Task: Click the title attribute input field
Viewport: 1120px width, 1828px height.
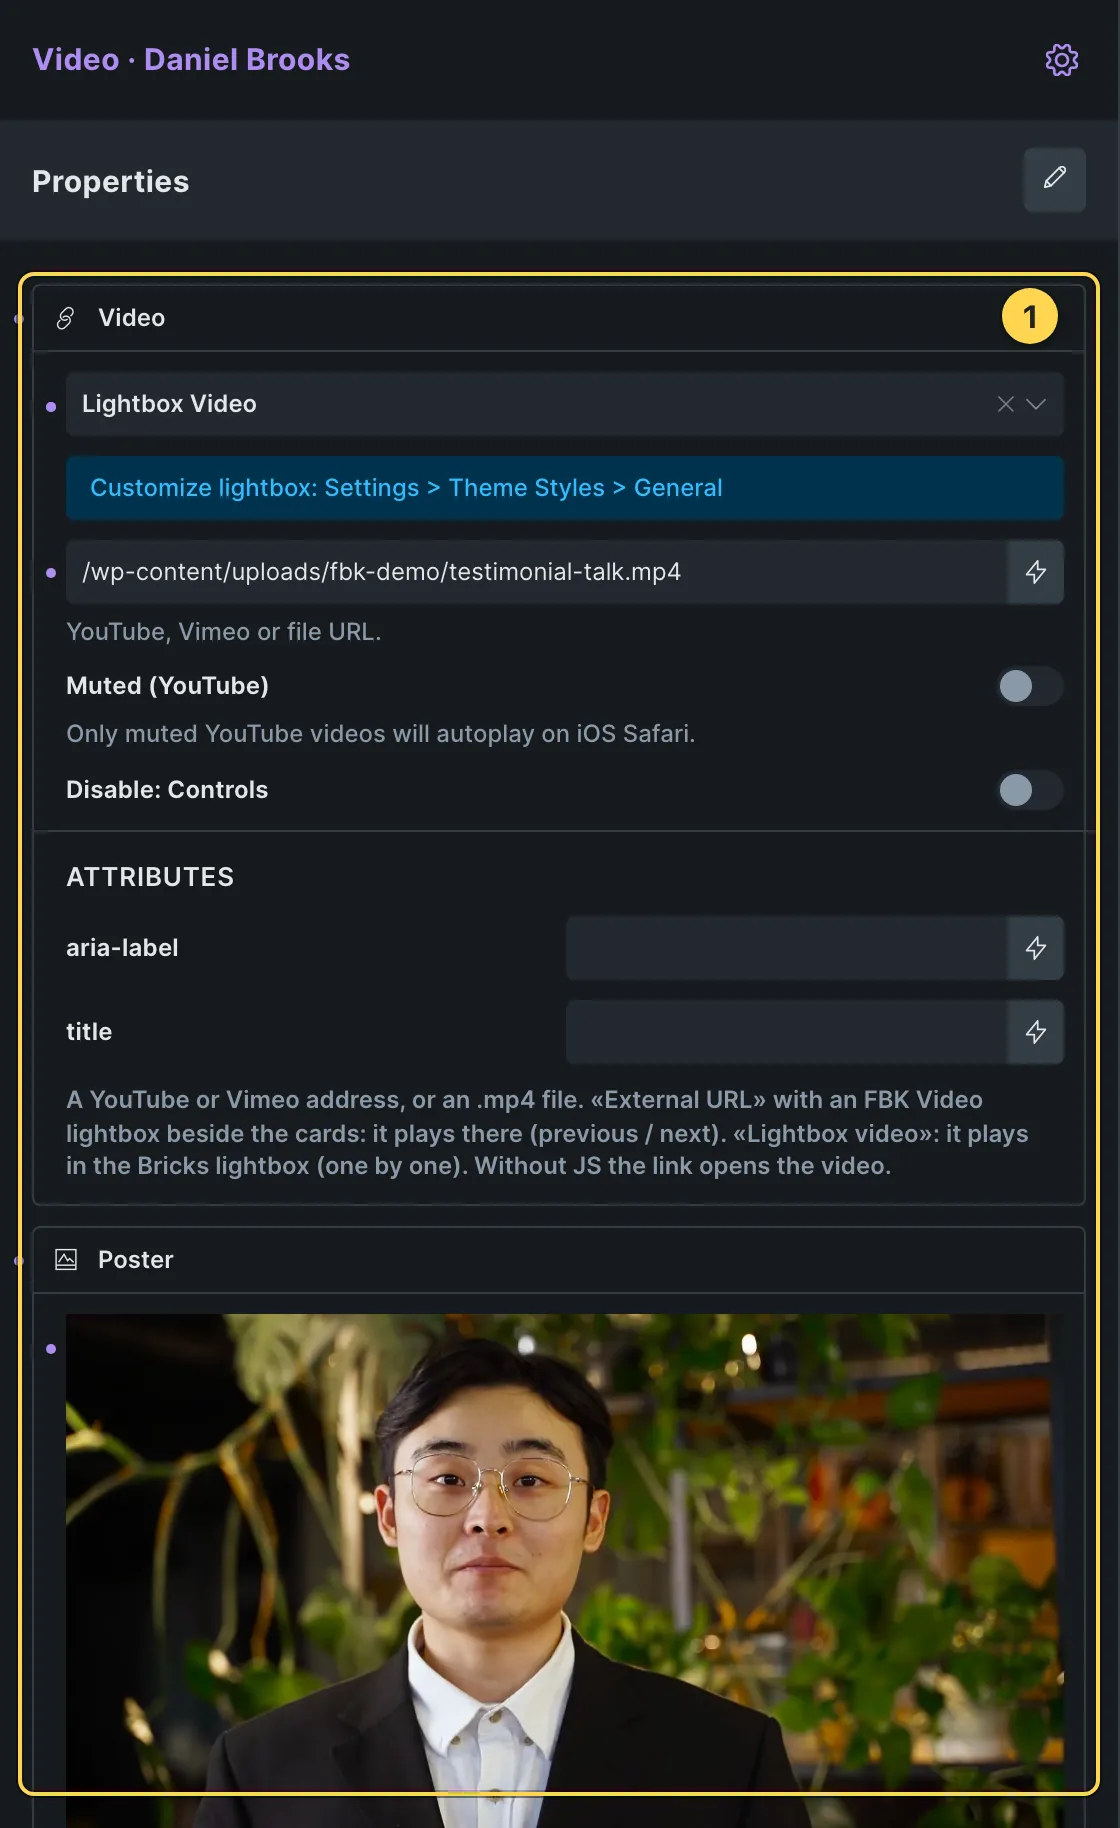Action: coord(787,1032)
